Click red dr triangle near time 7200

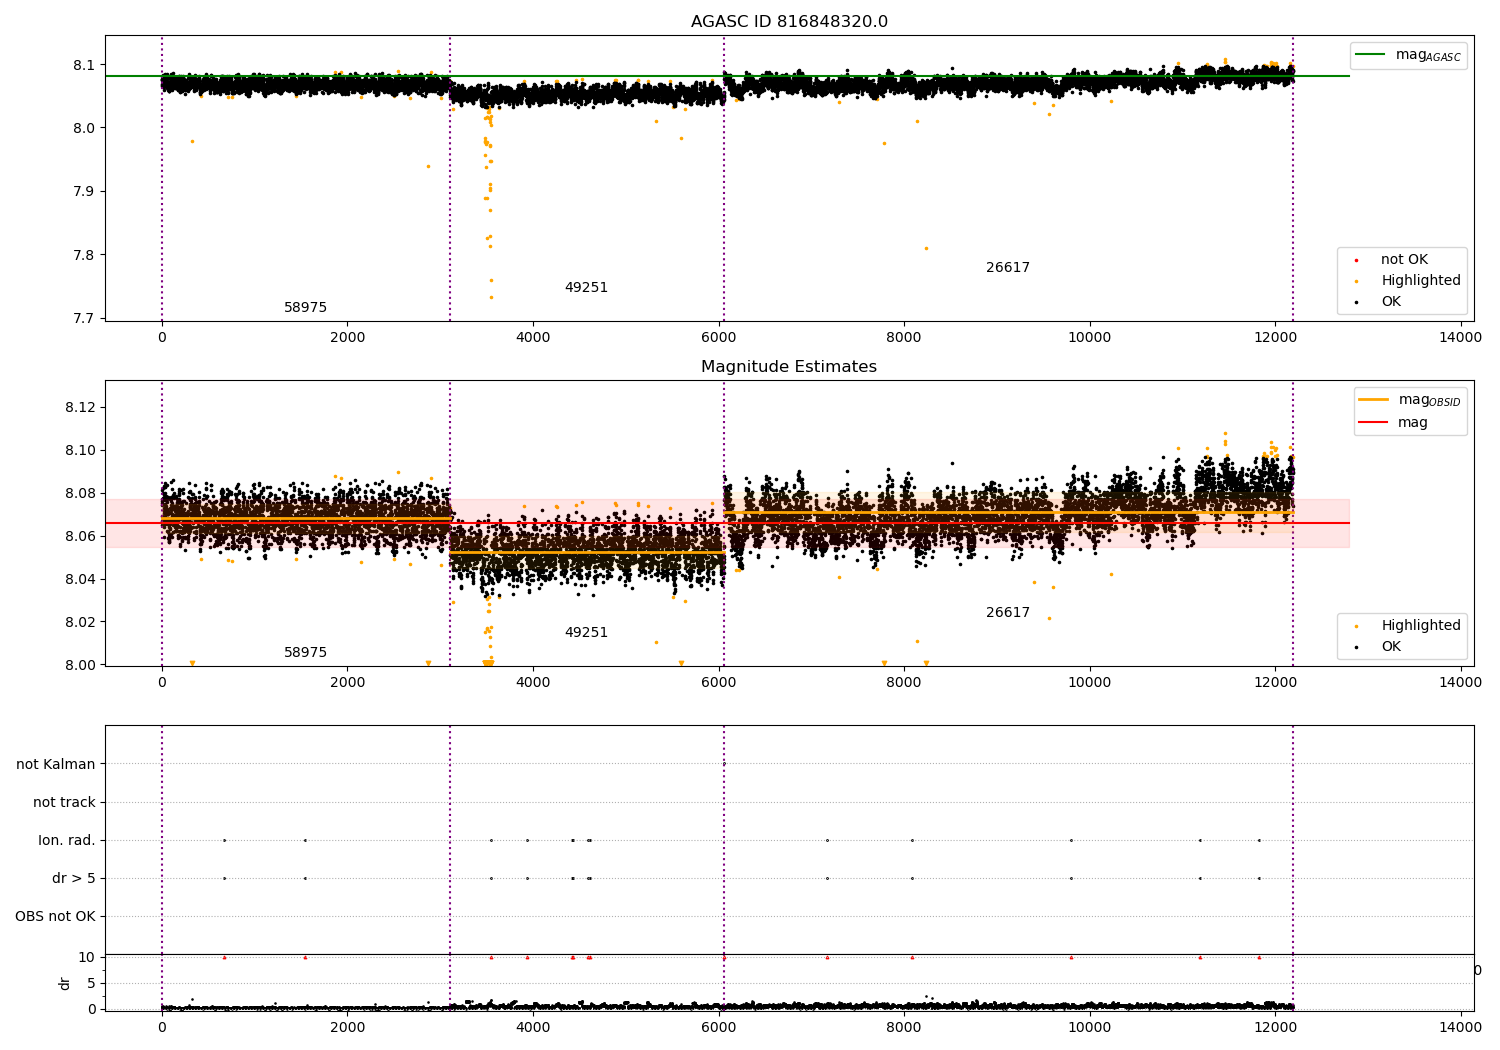point(827,957)
